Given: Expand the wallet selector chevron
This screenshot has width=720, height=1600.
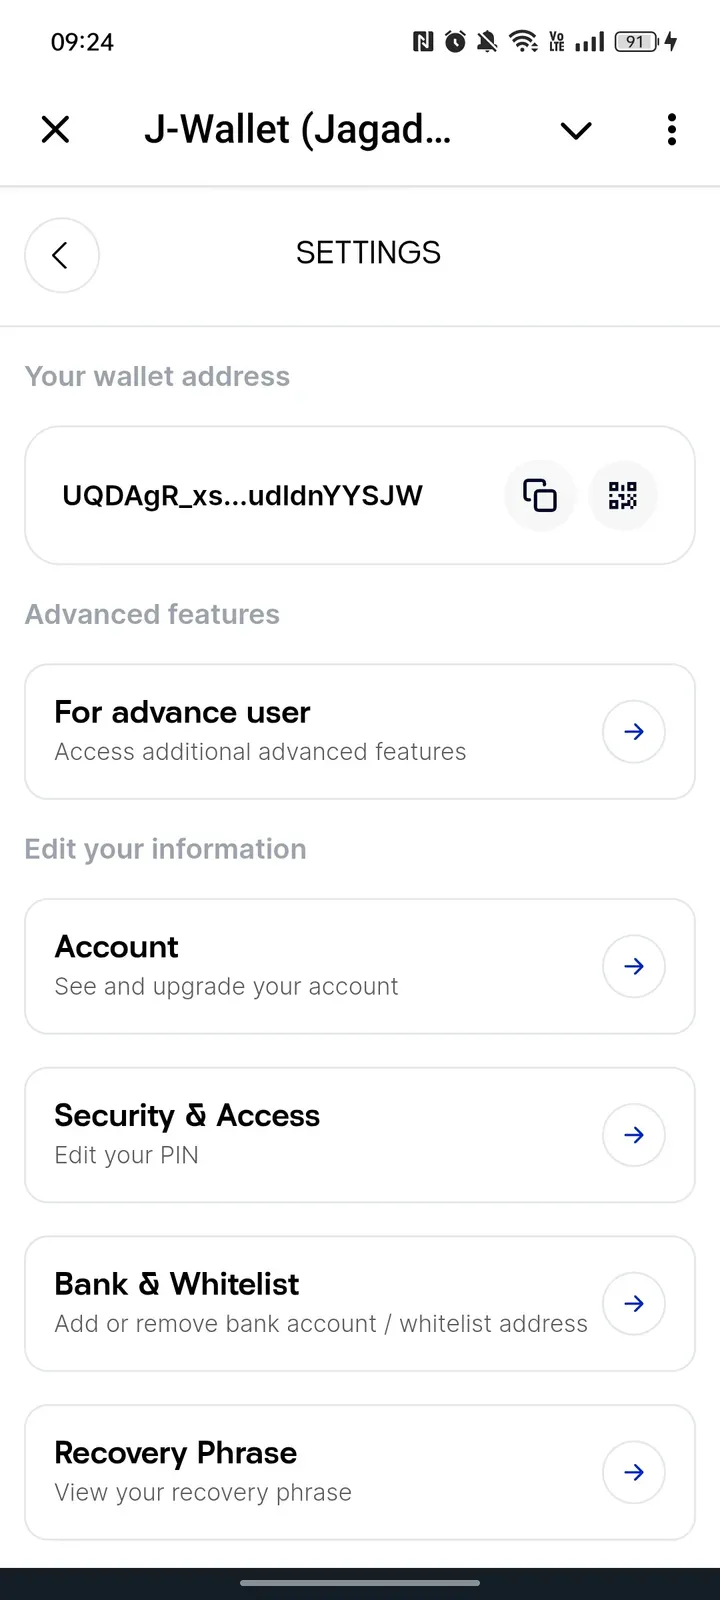Looking at the screenshot, I should click(576, 131).
